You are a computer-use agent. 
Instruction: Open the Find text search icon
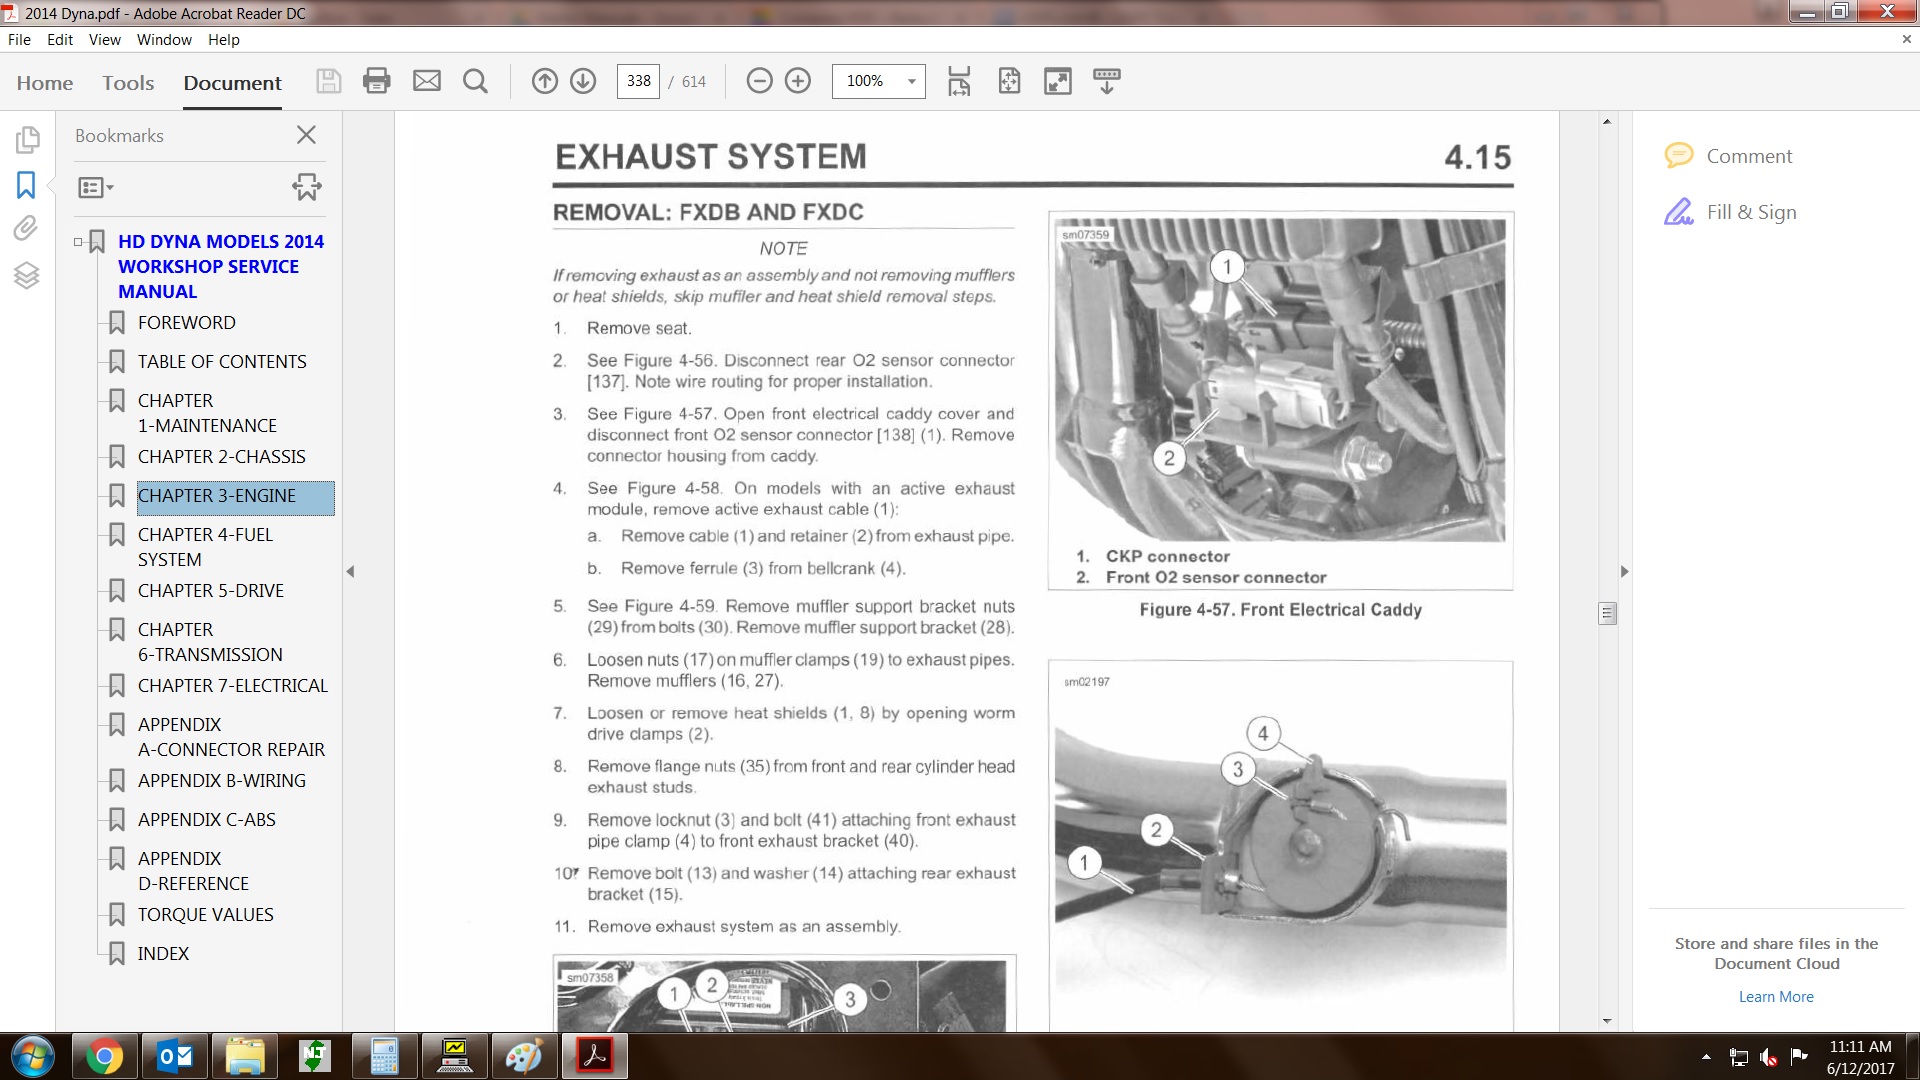[476, 81]
